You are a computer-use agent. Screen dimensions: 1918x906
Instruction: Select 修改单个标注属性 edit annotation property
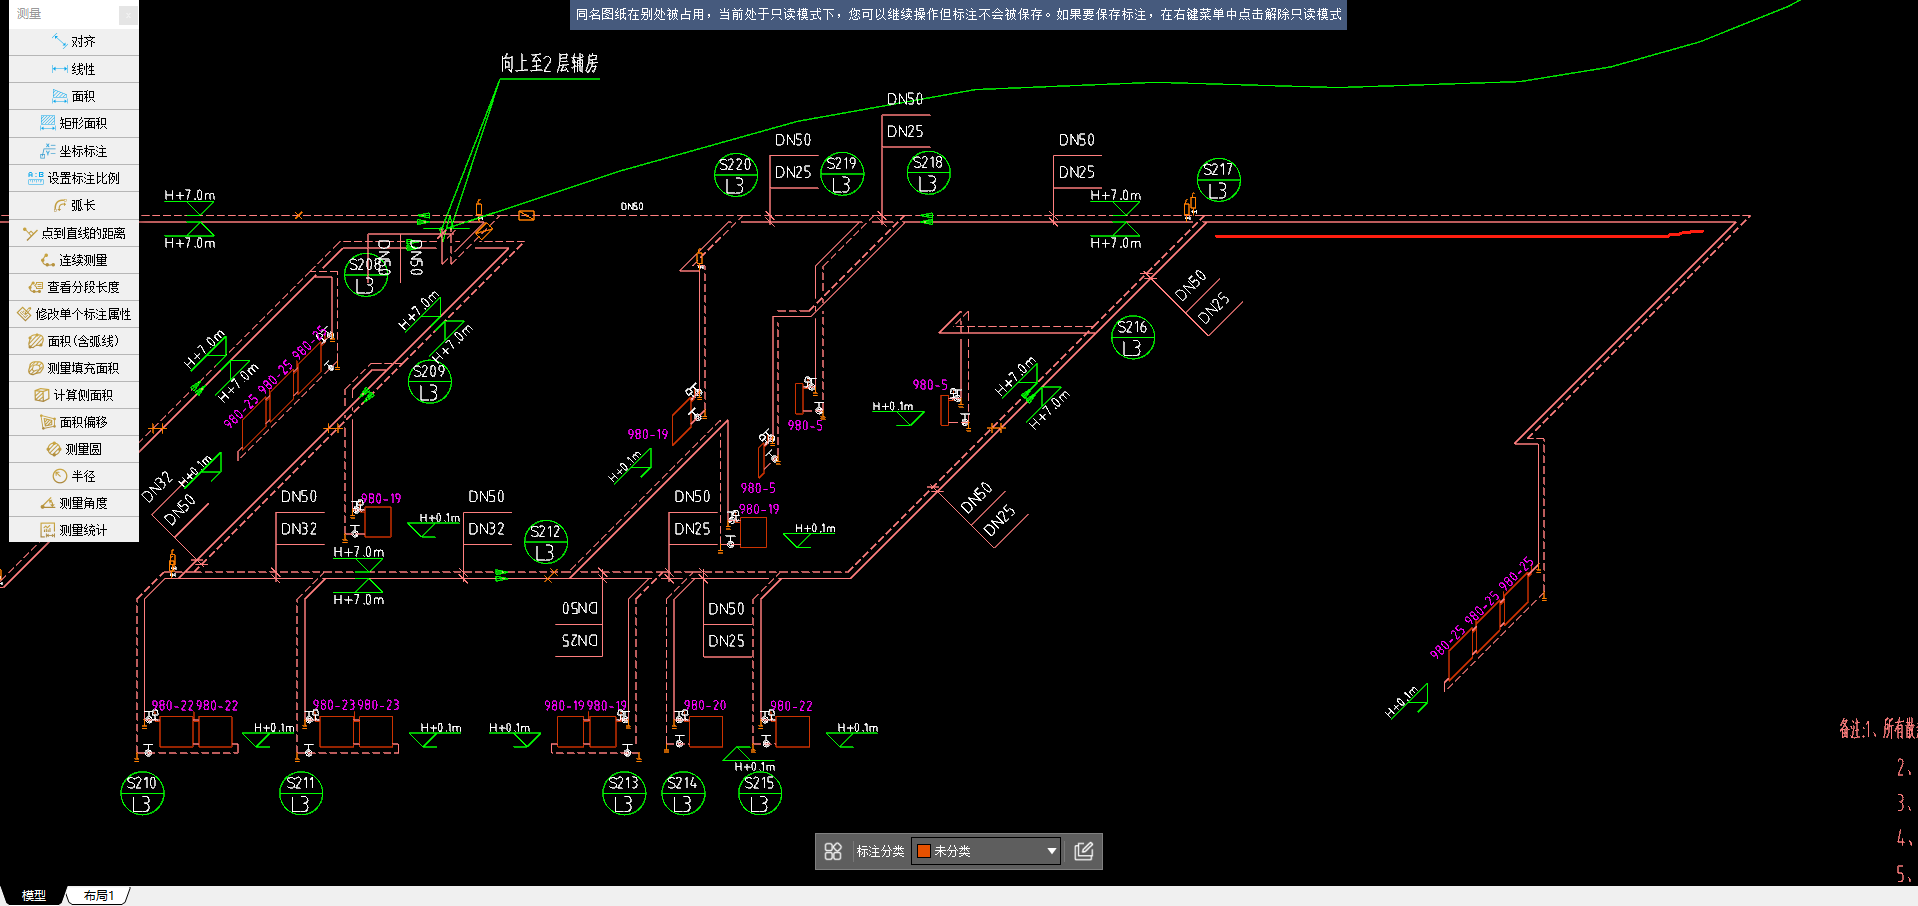(74, 314)
